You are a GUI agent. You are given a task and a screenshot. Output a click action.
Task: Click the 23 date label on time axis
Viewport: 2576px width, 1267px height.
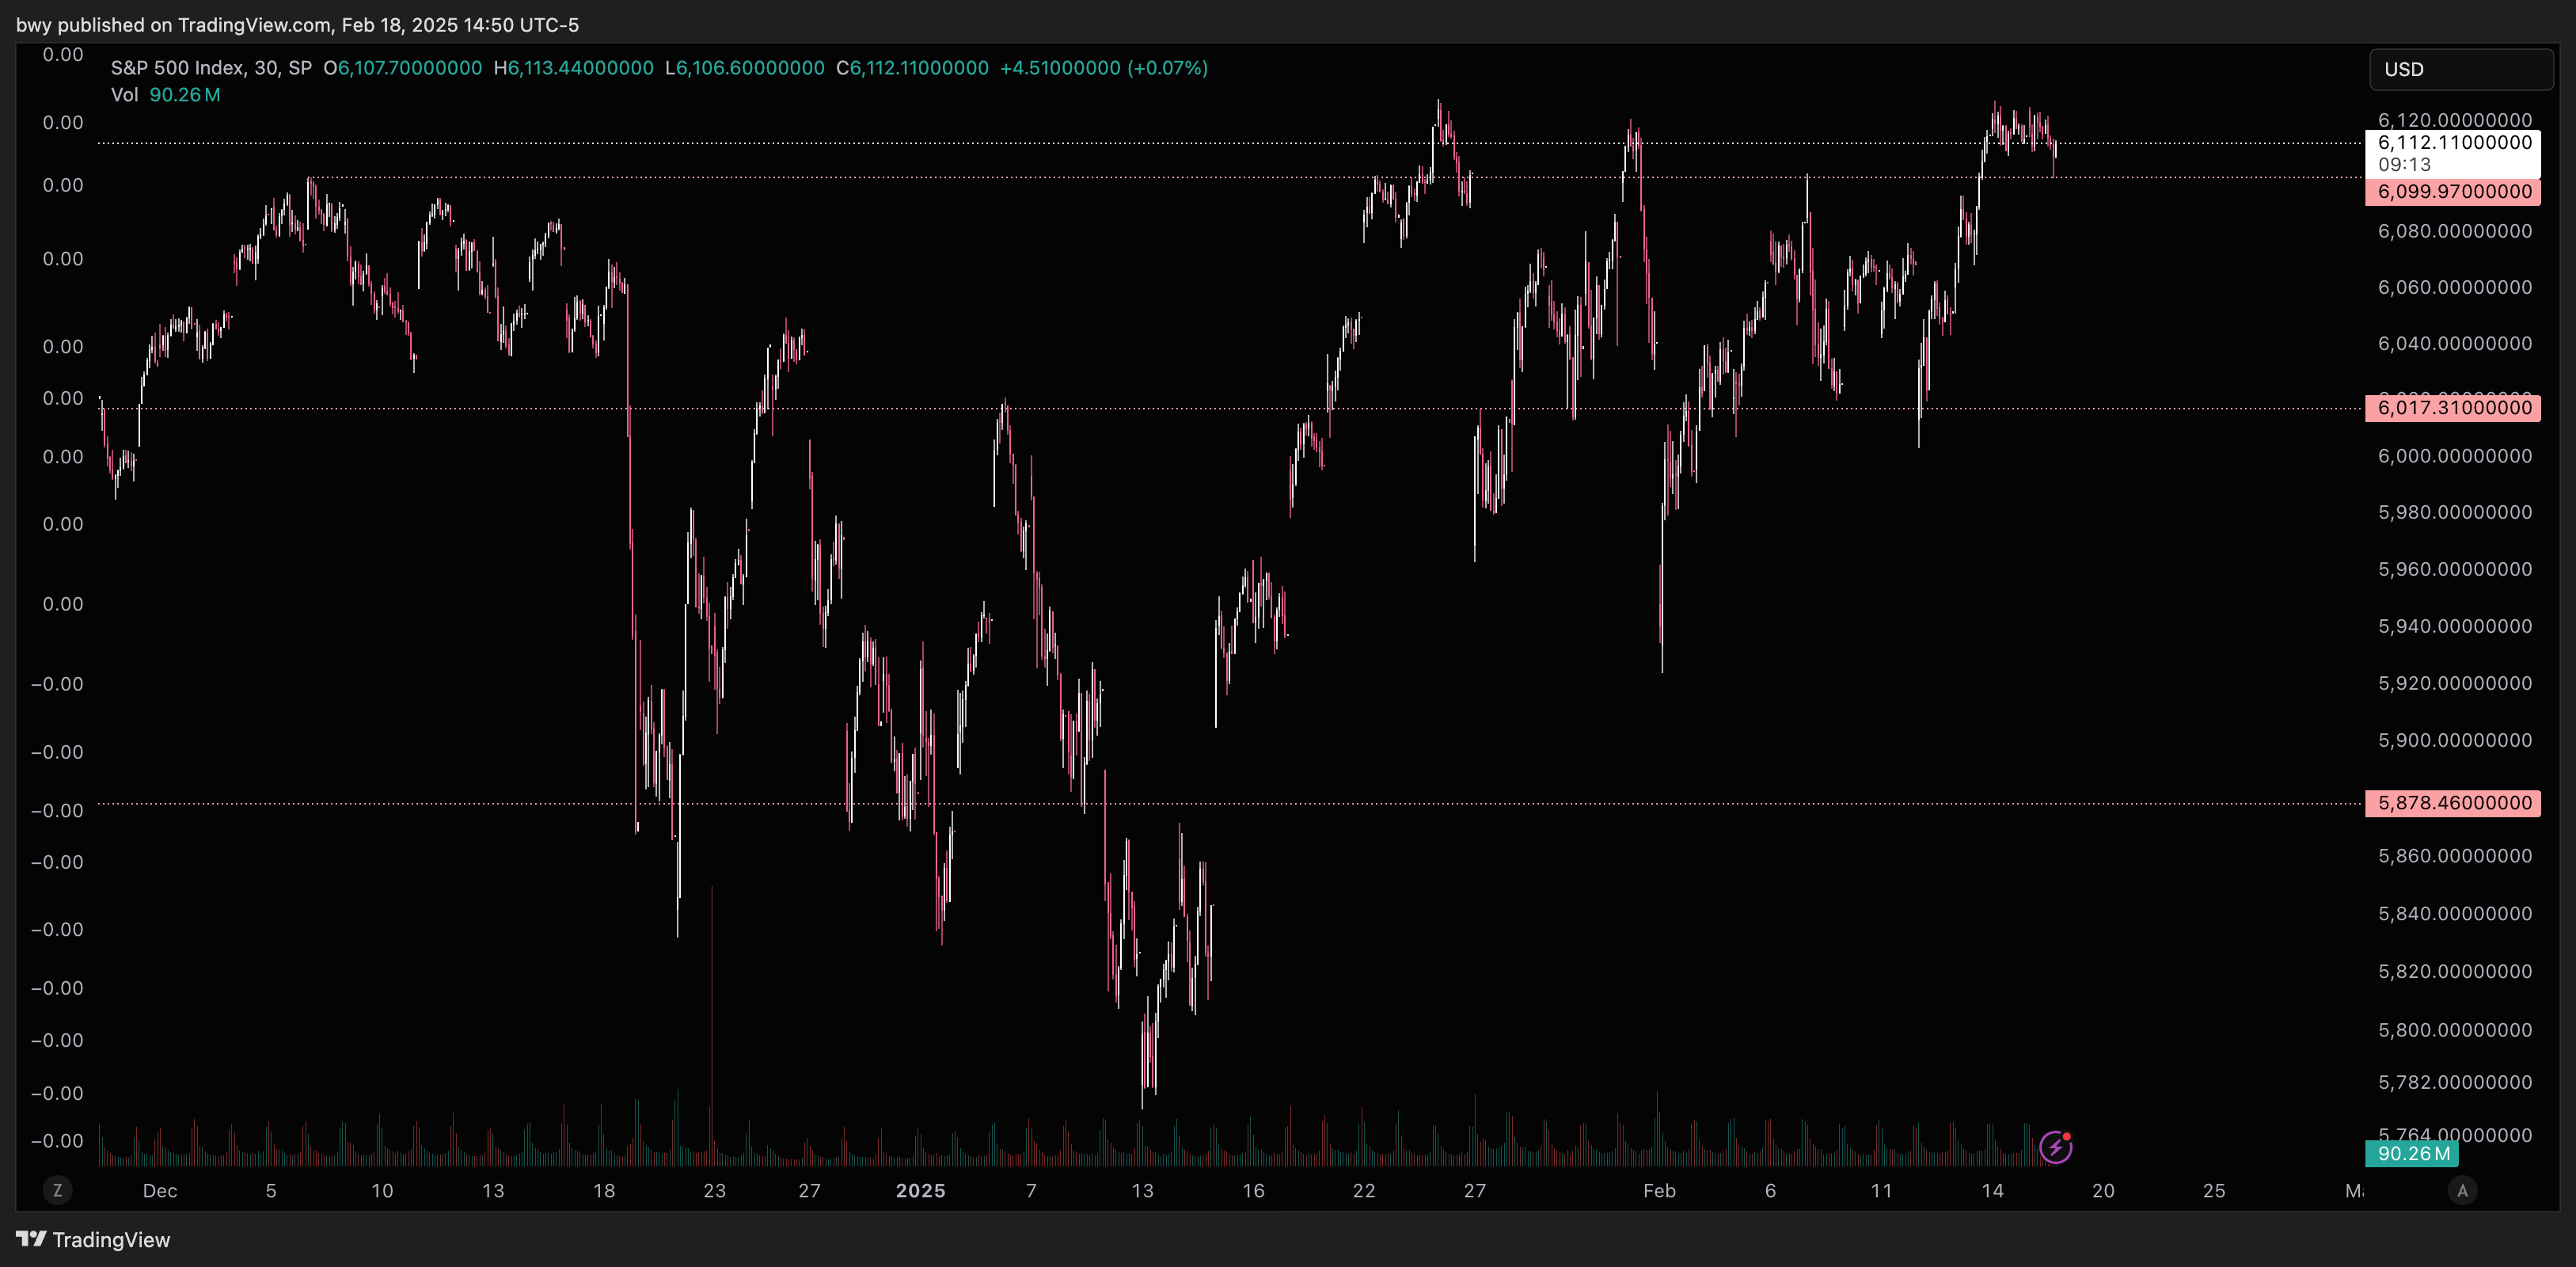(715, 1191)
